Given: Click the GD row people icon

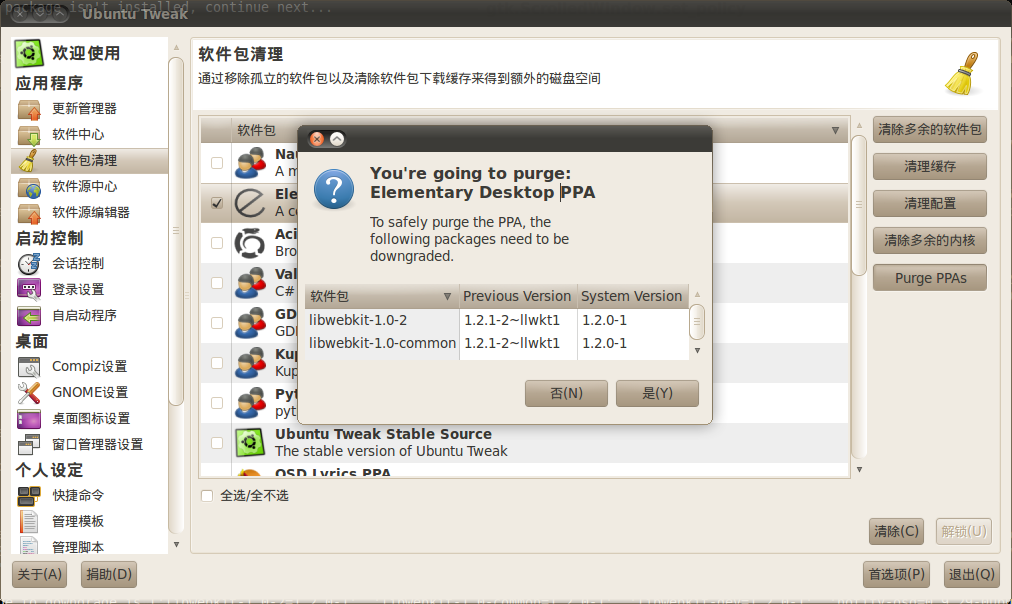Looking at the screenshot, I should pyautogui.click(x=250, y=323).
